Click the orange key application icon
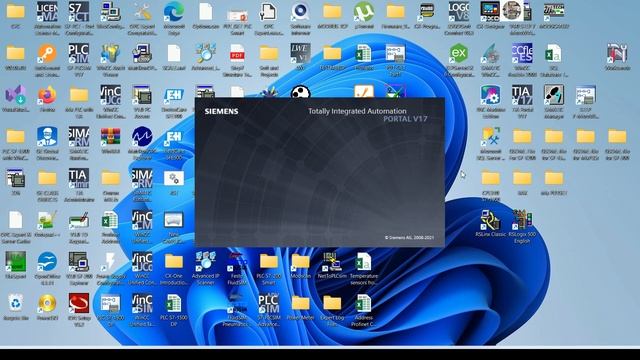This screenshot has width=640, height=360. tap(47, 53)
